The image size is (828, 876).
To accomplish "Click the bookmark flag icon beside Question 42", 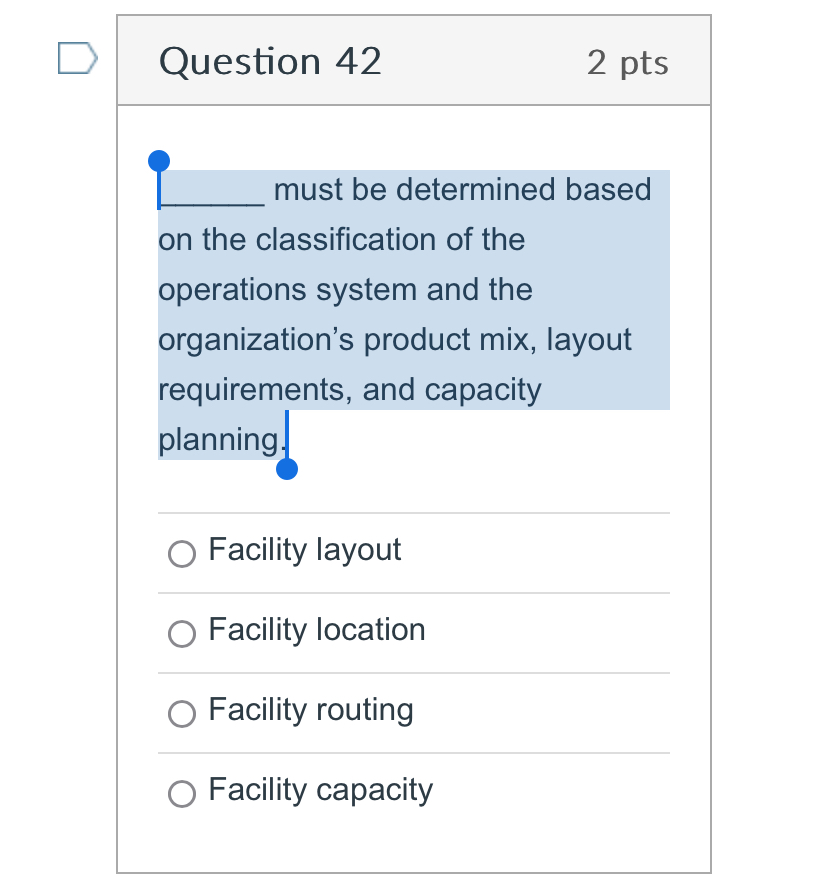I will [x=77, y=58].
